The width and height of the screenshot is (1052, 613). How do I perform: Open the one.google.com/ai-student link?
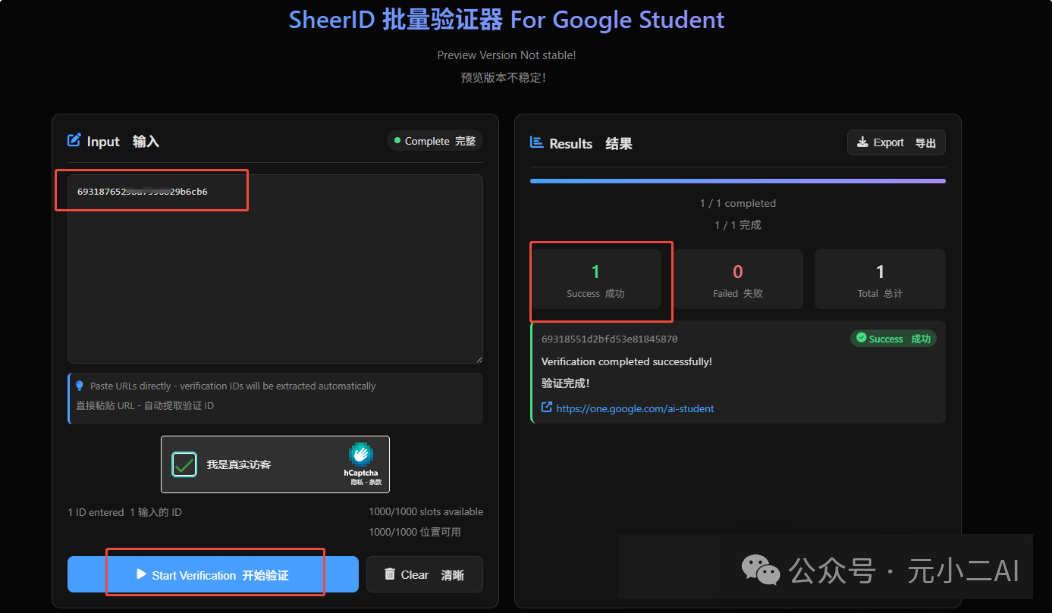point(635,408)
